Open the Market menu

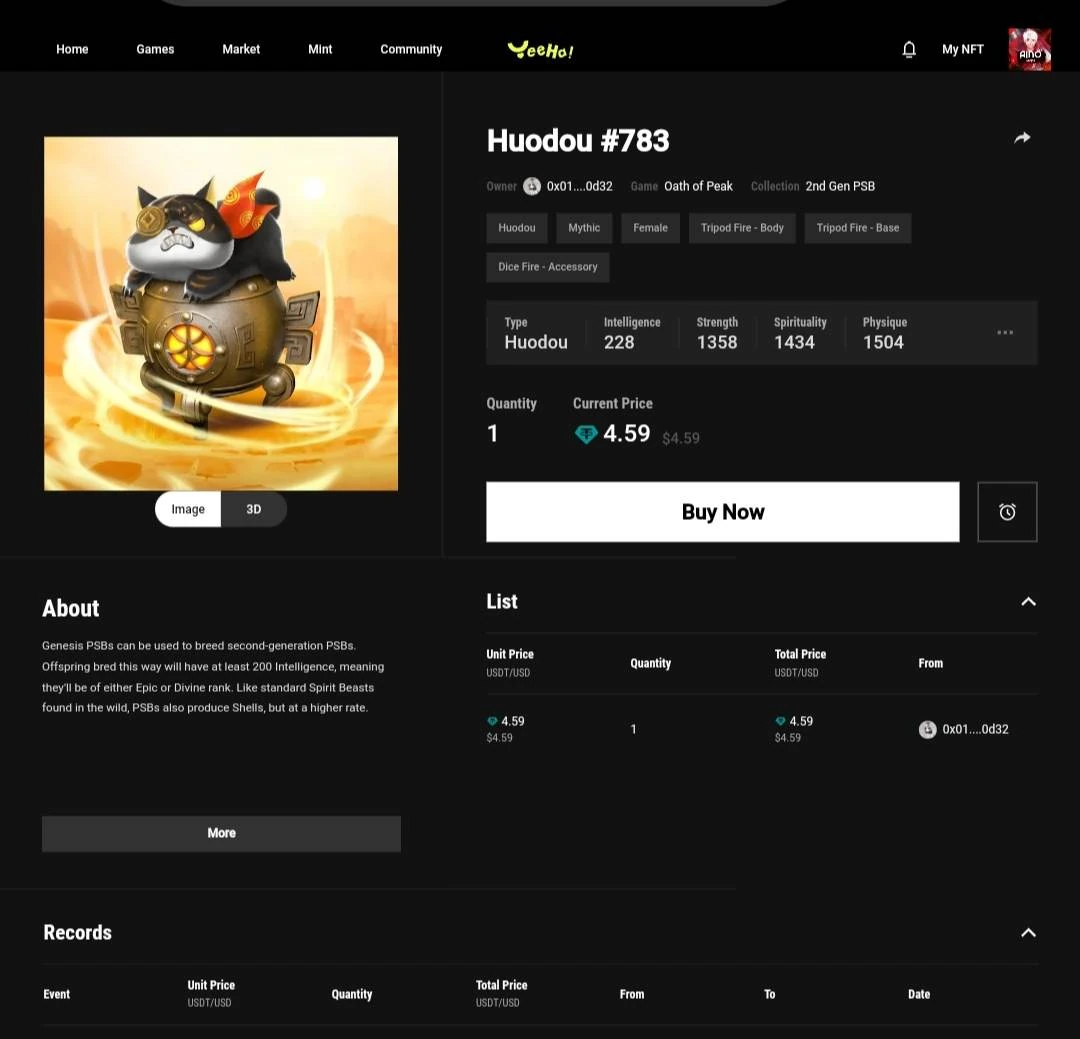point(241,50)
